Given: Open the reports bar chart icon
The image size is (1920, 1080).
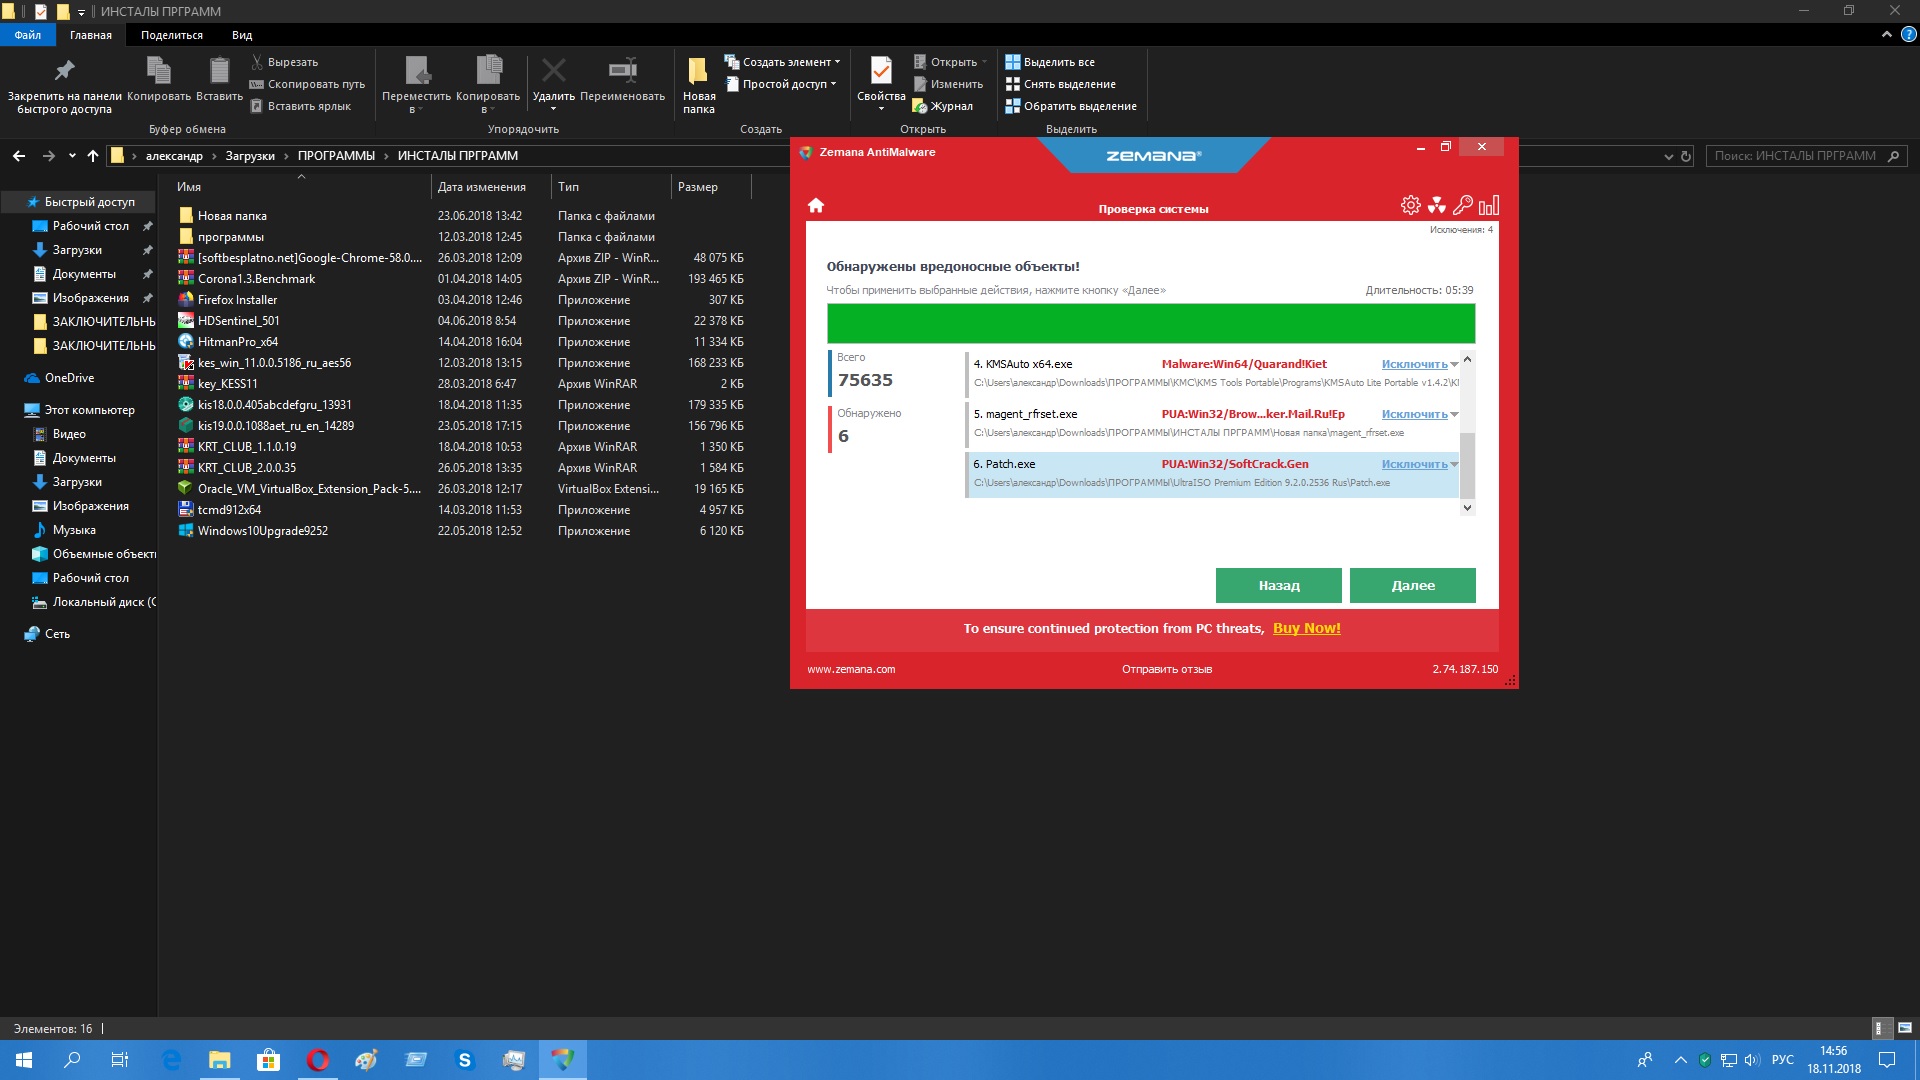Looking at the screenshot, I should coord(1489,205).
